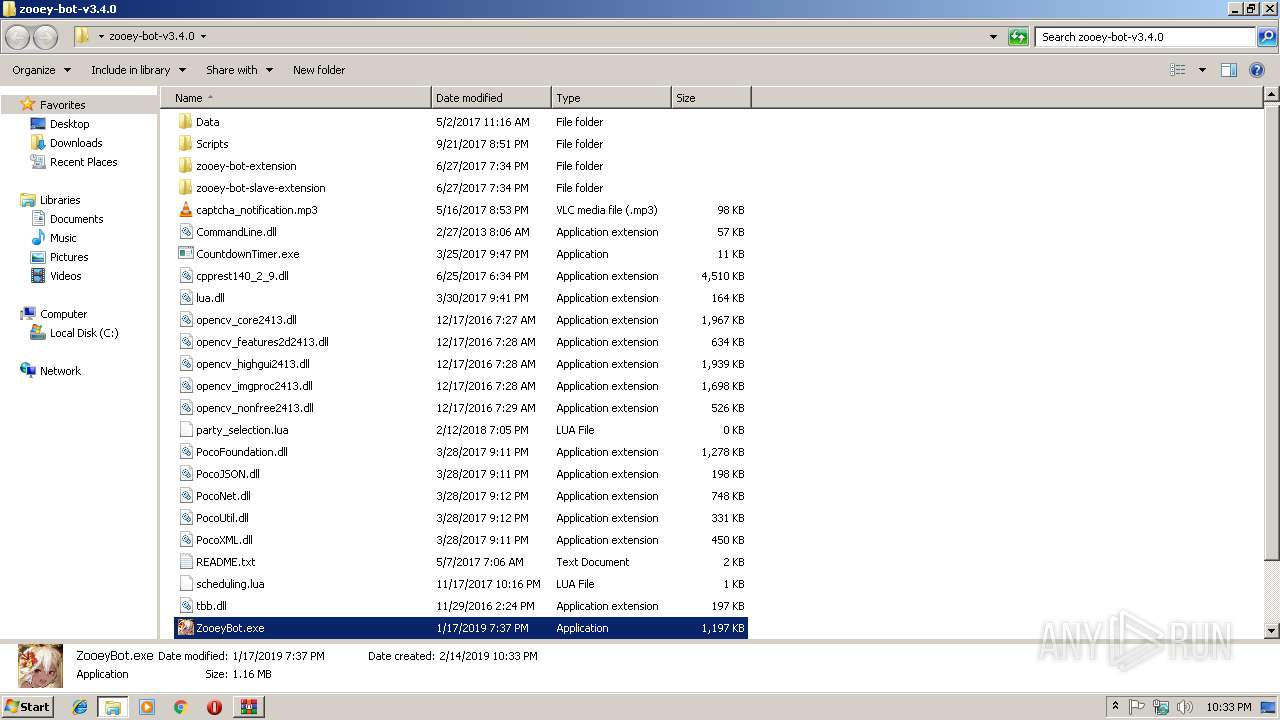Select Network in the navigation pane
Viewport: 1280px width, 720px height.
click(60, 371)
